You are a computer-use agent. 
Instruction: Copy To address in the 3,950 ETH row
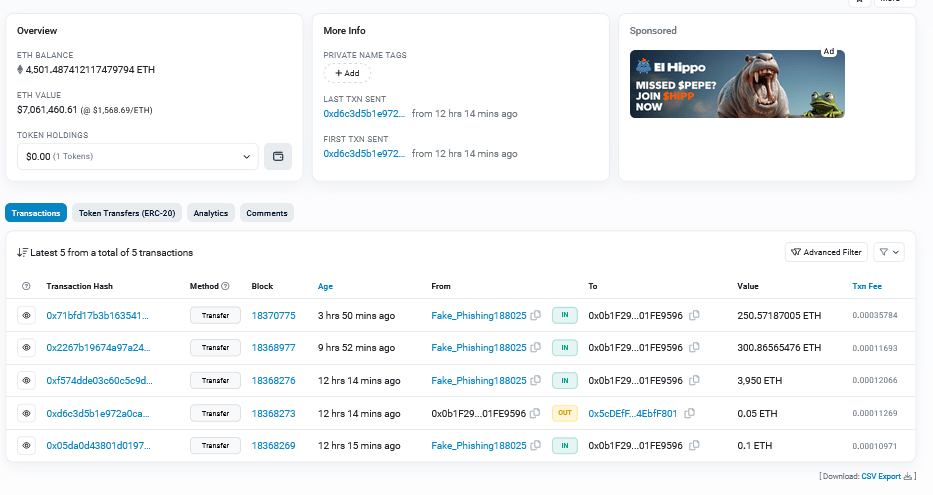(x=694, y=381)
